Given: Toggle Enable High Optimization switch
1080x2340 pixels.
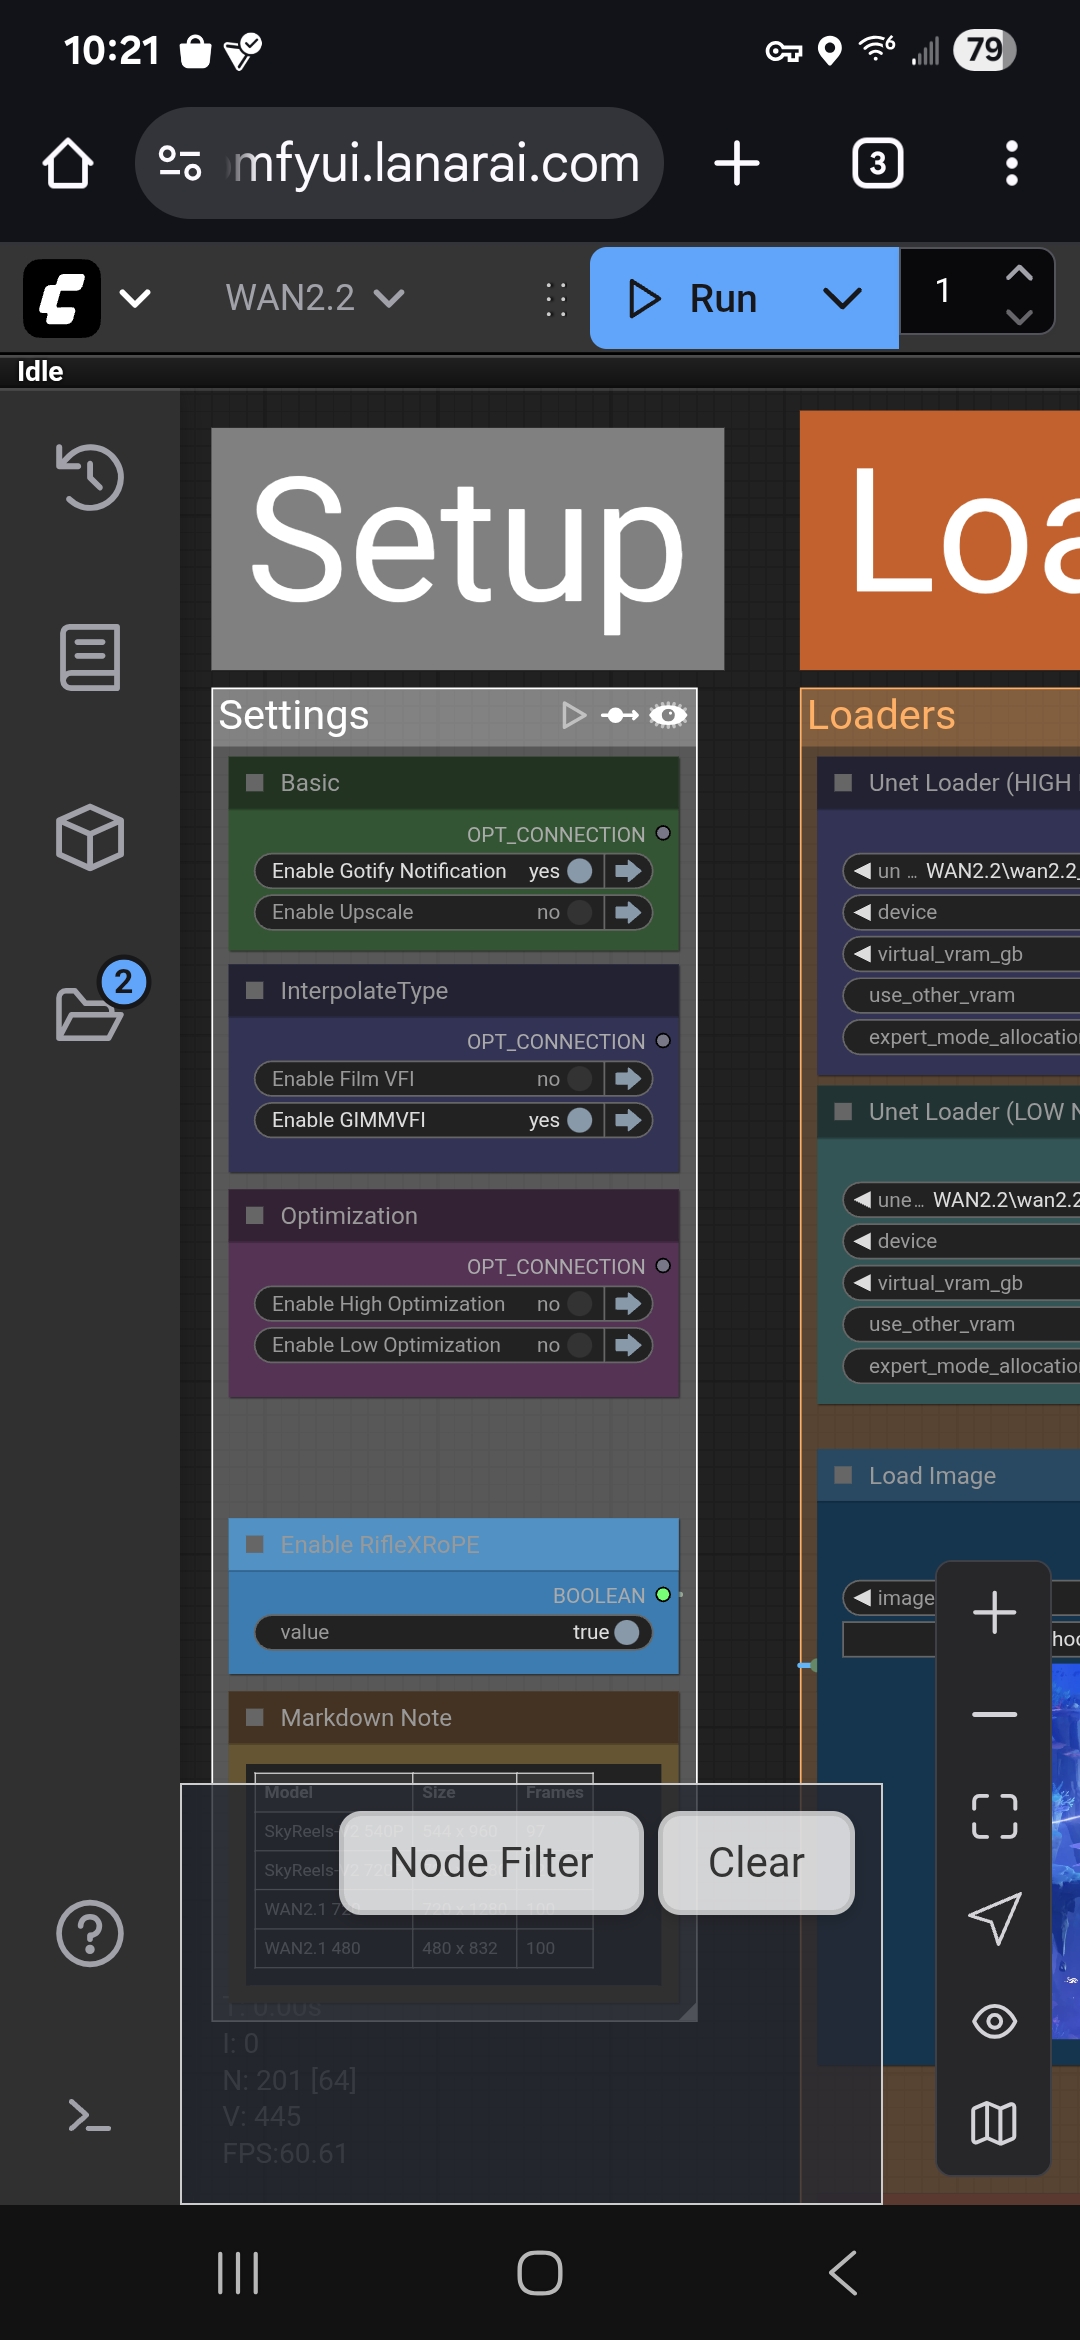Looking at the screenshot, I should [x=580, y=1304].
